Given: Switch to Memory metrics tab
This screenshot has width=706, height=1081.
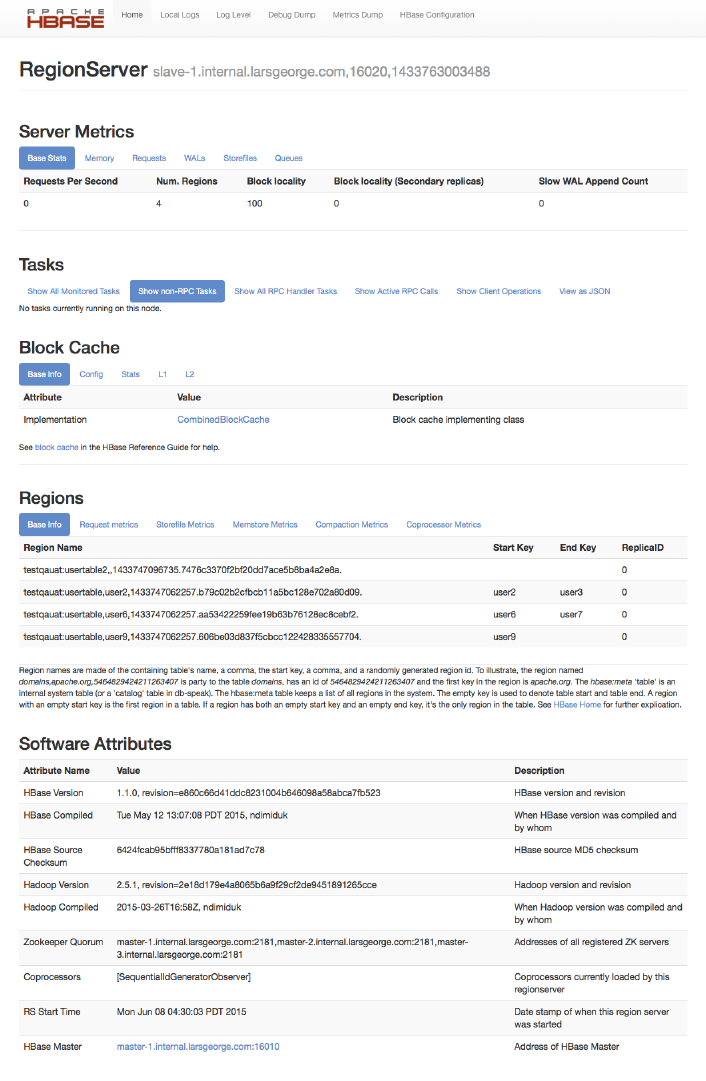Looking at the screenshot, I should click(x=99, y=158).
